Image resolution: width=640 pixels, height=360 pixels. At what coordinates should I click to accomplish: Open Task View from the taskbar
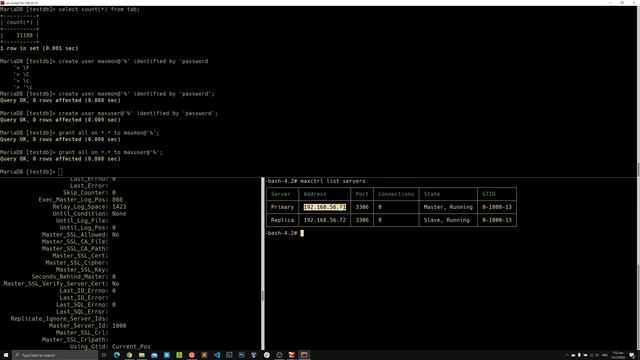pos(104,355)
